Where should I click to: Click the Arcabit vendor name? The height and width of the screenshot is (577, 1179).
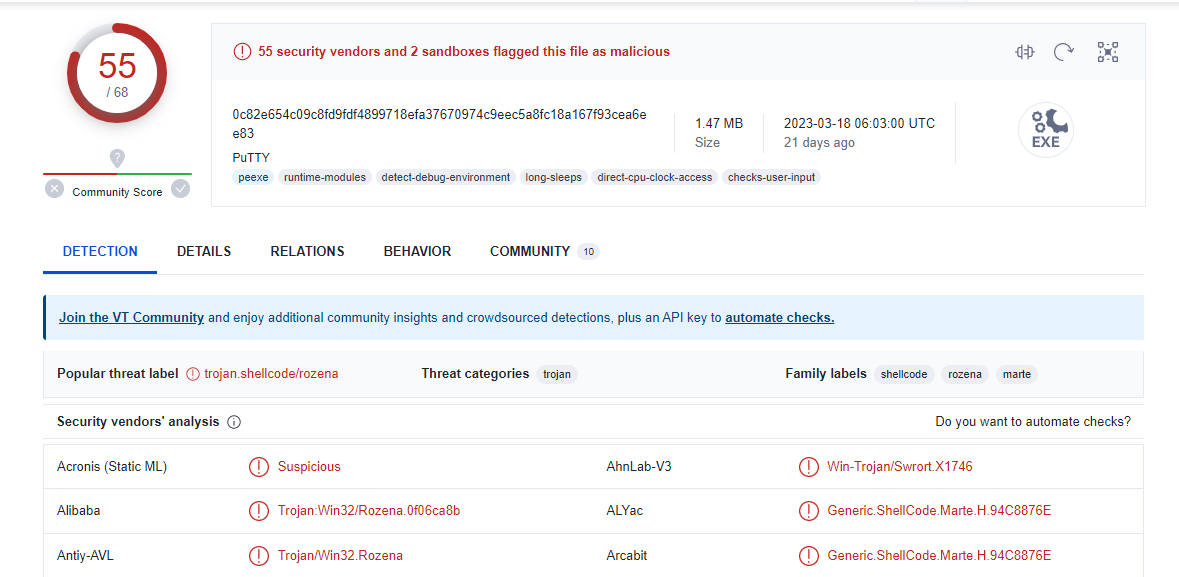[x=626, y=556]
